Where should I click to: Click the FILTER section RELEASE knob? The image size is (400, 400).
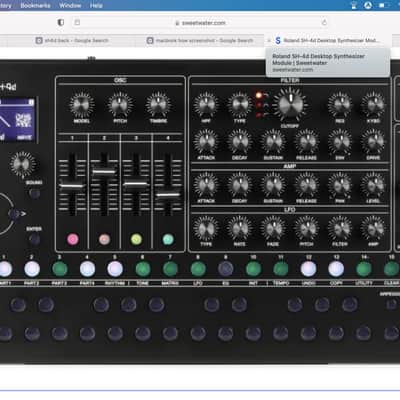[x=306, y=141]
